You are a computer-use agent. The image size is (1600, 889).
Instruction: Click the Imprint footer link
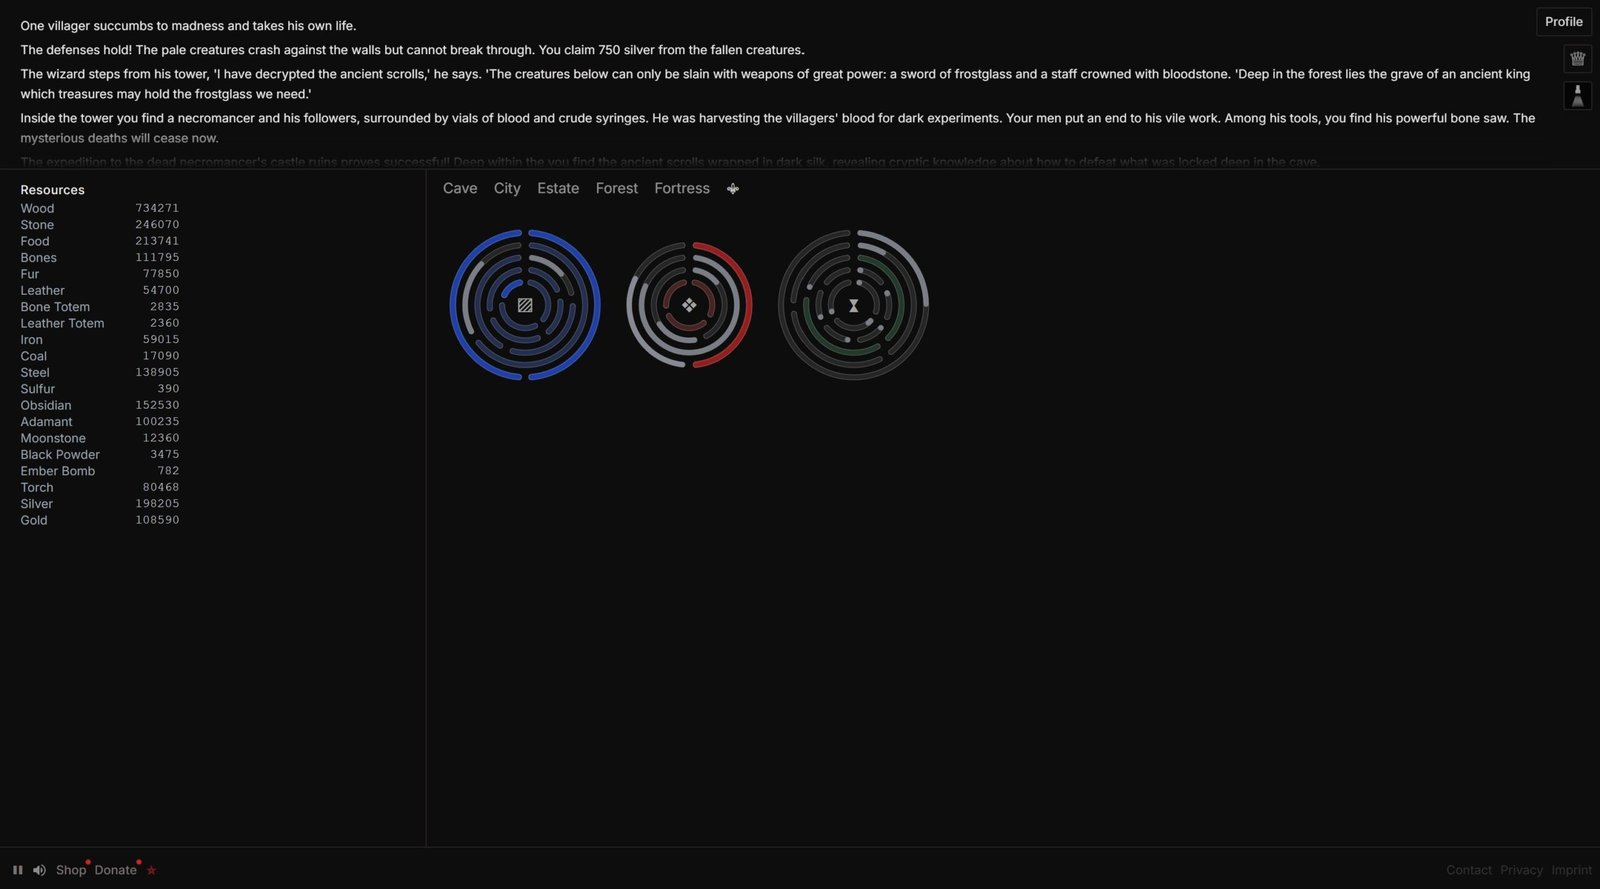pyautogui.click(x=1571, y=870)
